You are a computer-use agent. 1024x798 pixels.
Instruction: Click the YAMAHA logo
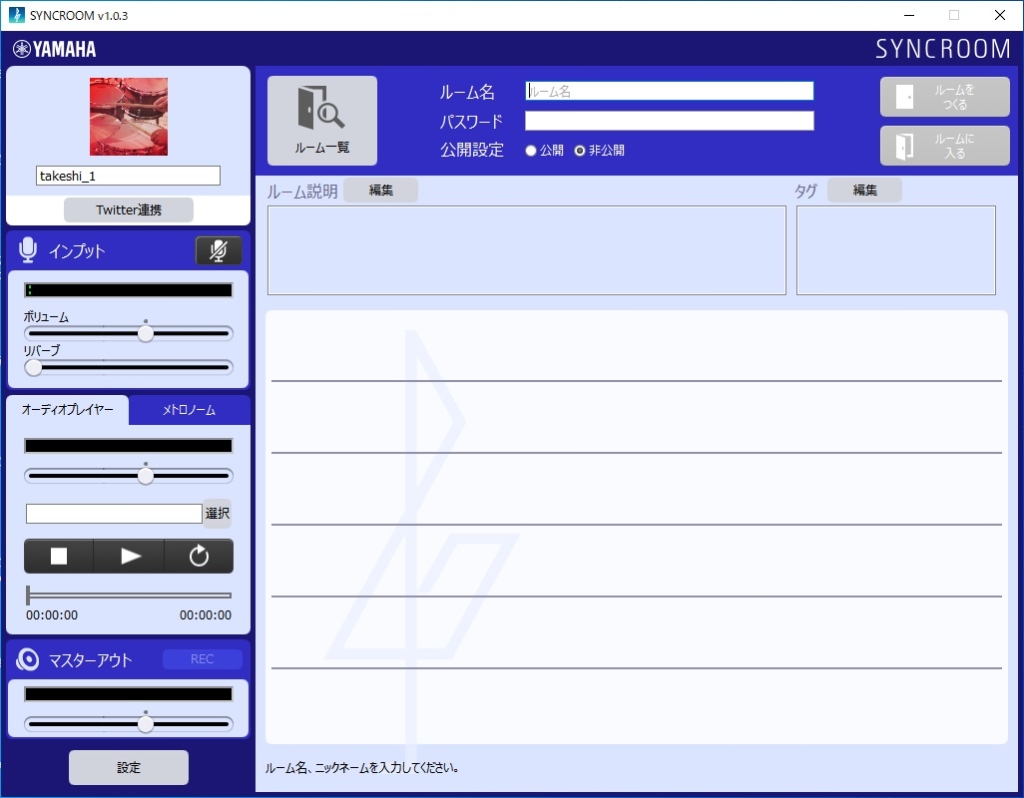[x=55, y=49]
